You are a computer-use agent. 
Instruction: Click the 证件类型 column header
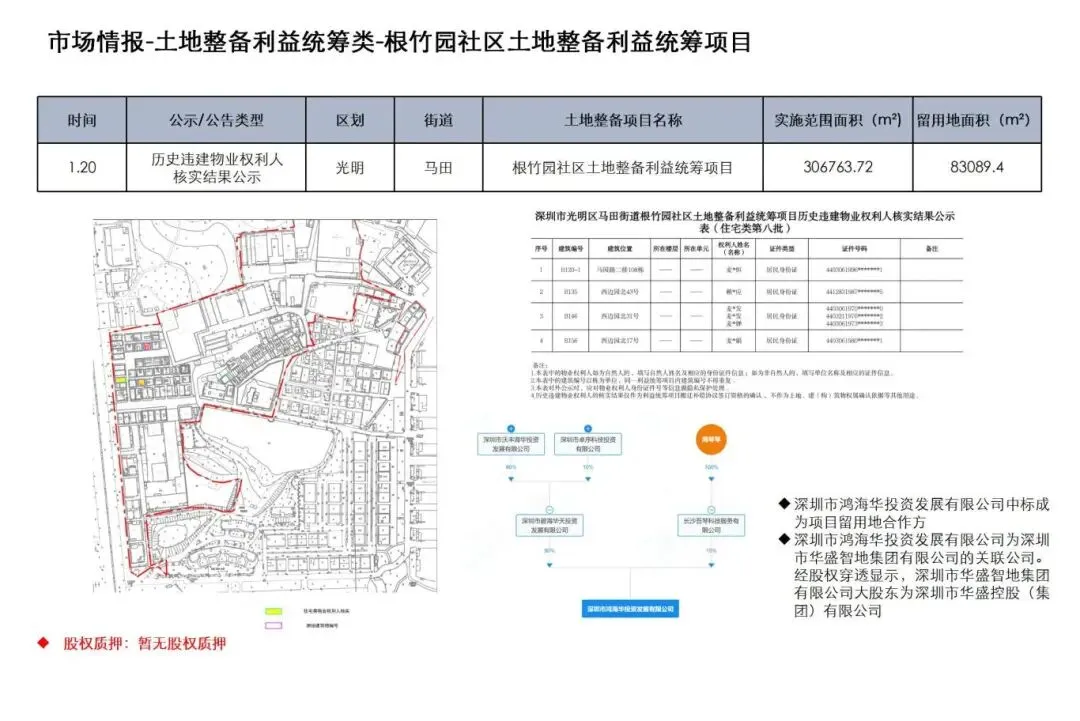(781, 249)
